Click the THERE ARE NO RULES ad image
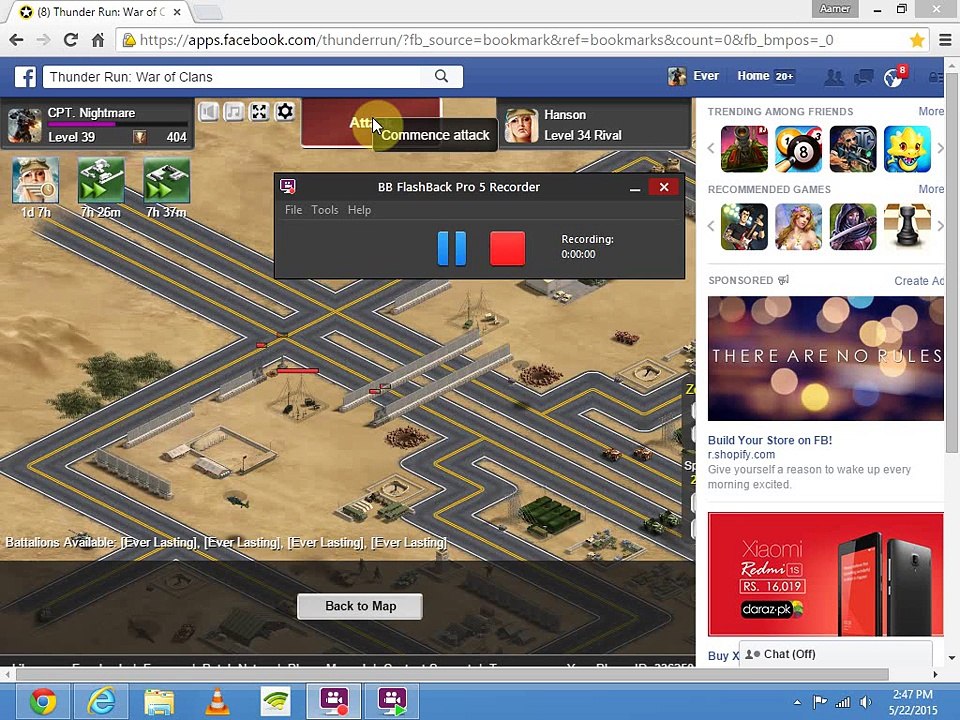The height and width of the screenshot is (720, 960). (x=825, y=358)
